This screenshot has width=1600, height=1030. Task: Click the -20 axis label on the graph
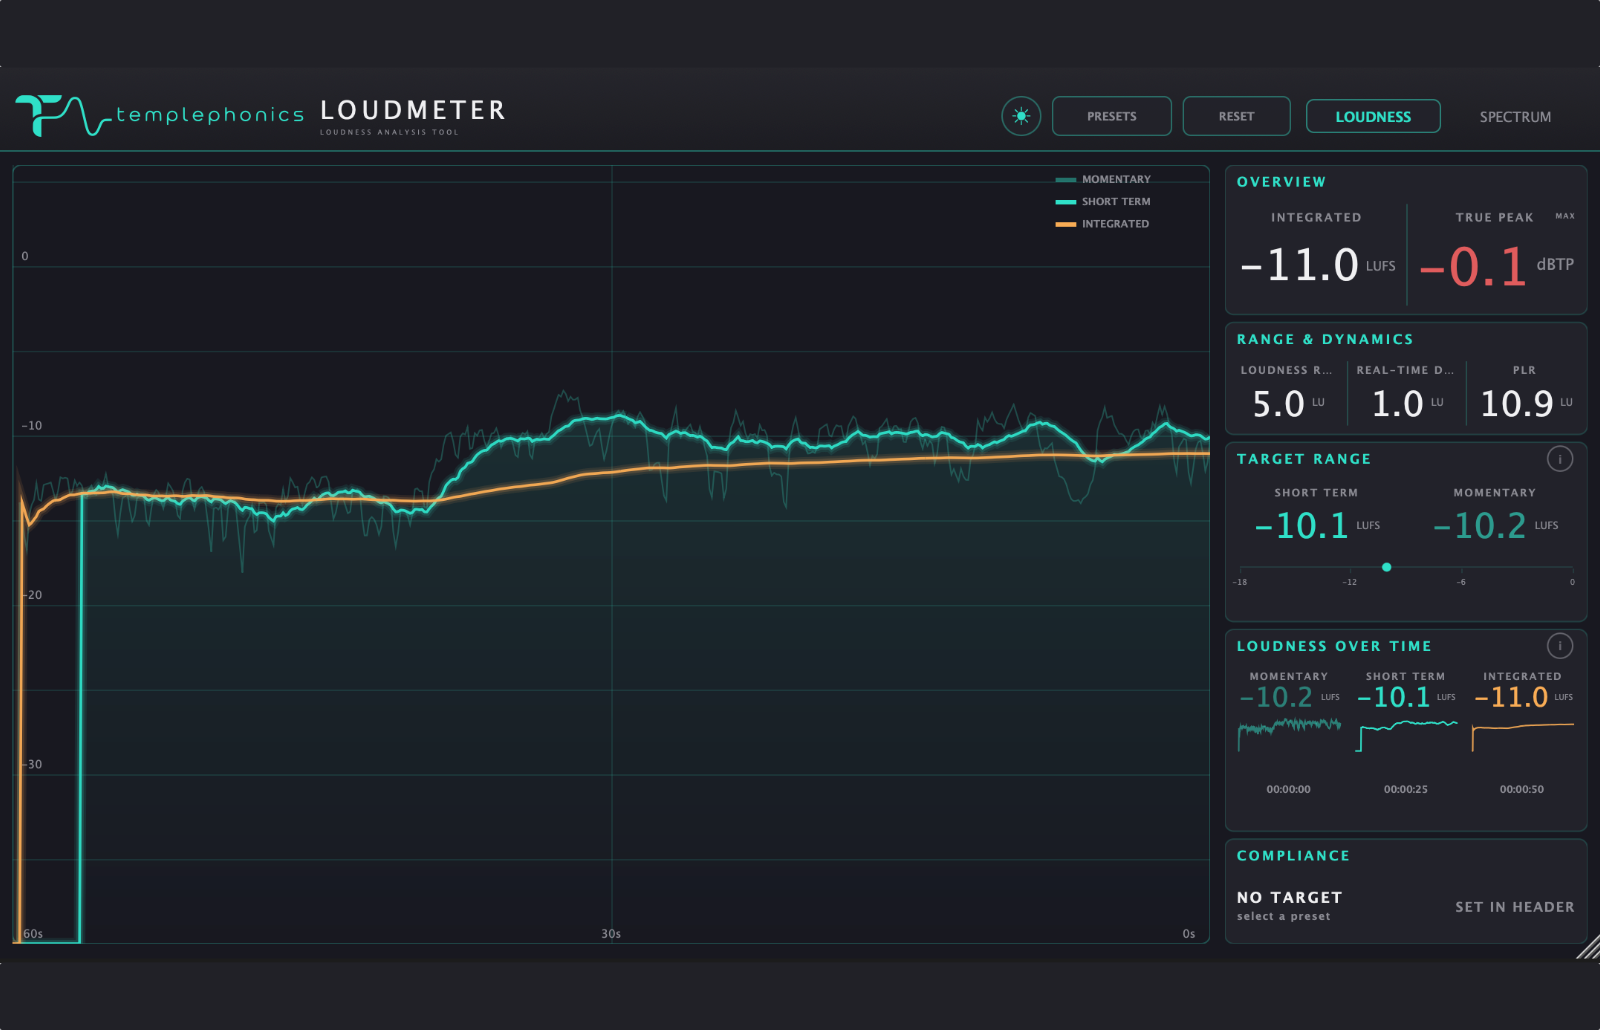coord(32,595)
